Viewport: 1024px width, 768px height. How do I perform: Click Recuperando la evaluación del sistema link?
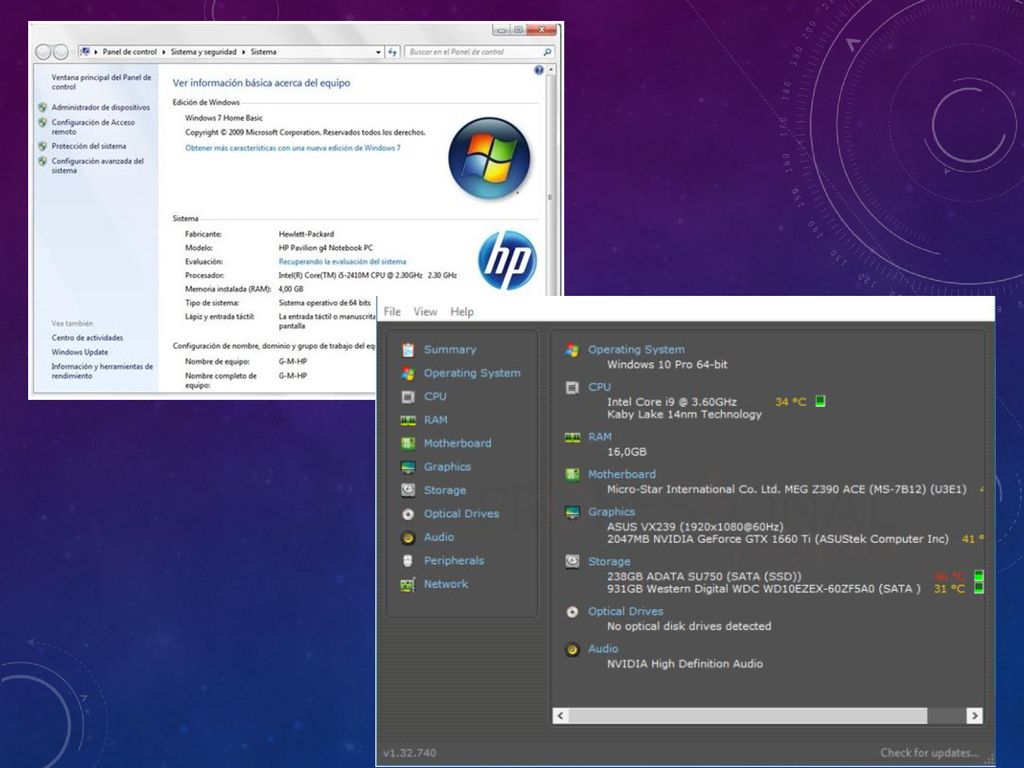click(x=342, y=262)
